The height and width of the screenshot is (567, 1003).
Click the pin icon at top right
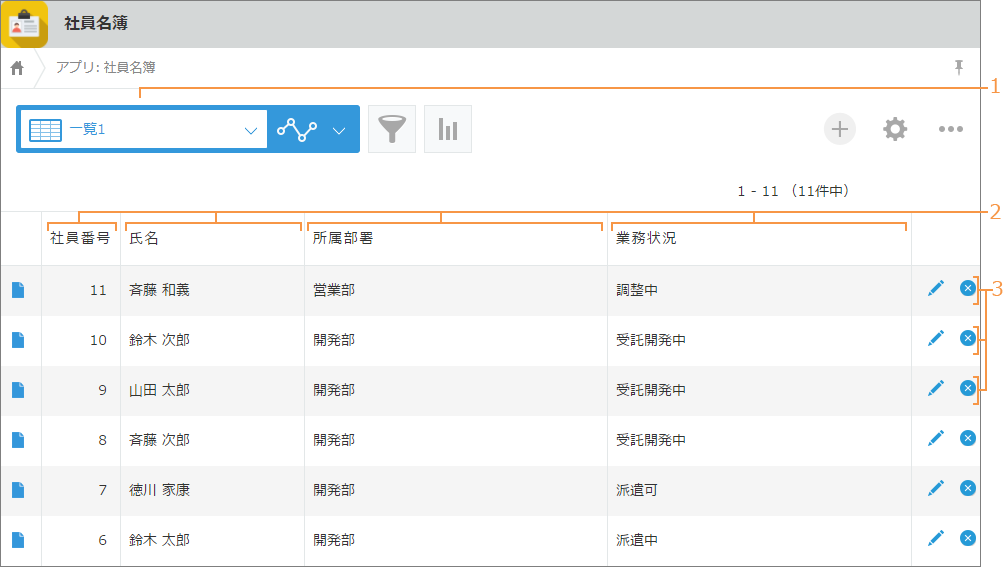[x=959, y=67]
